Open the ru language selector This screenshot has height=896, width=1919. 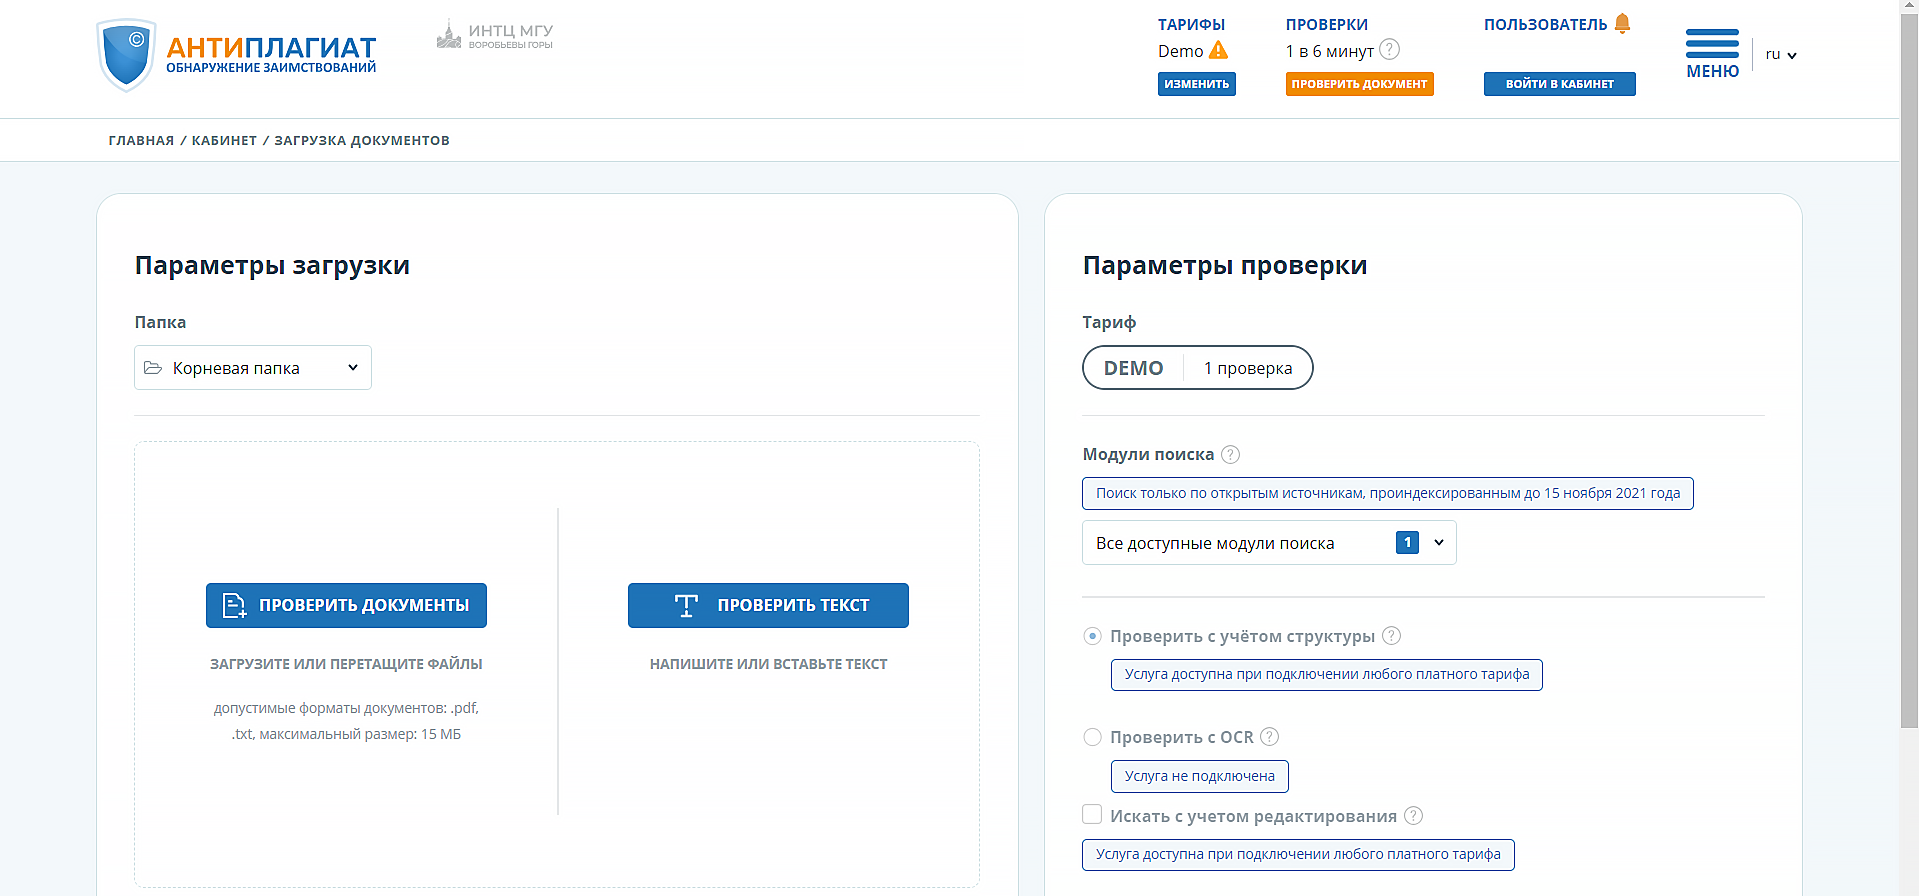[1781, 54]
